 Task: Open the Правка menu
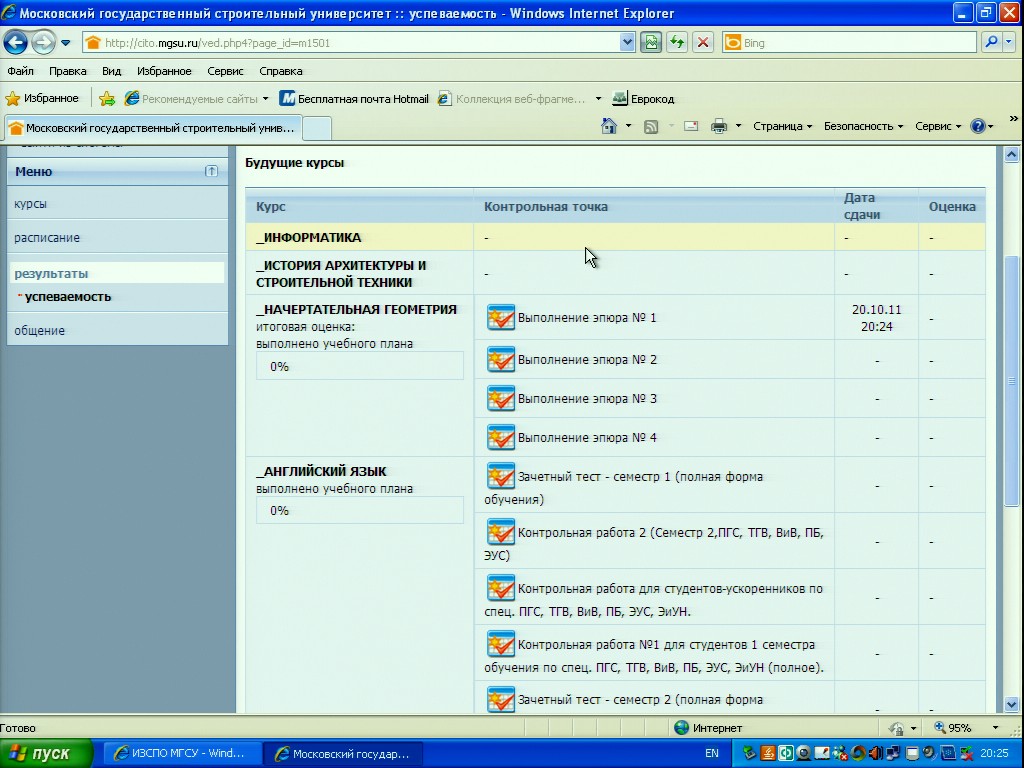coord(68,71)
